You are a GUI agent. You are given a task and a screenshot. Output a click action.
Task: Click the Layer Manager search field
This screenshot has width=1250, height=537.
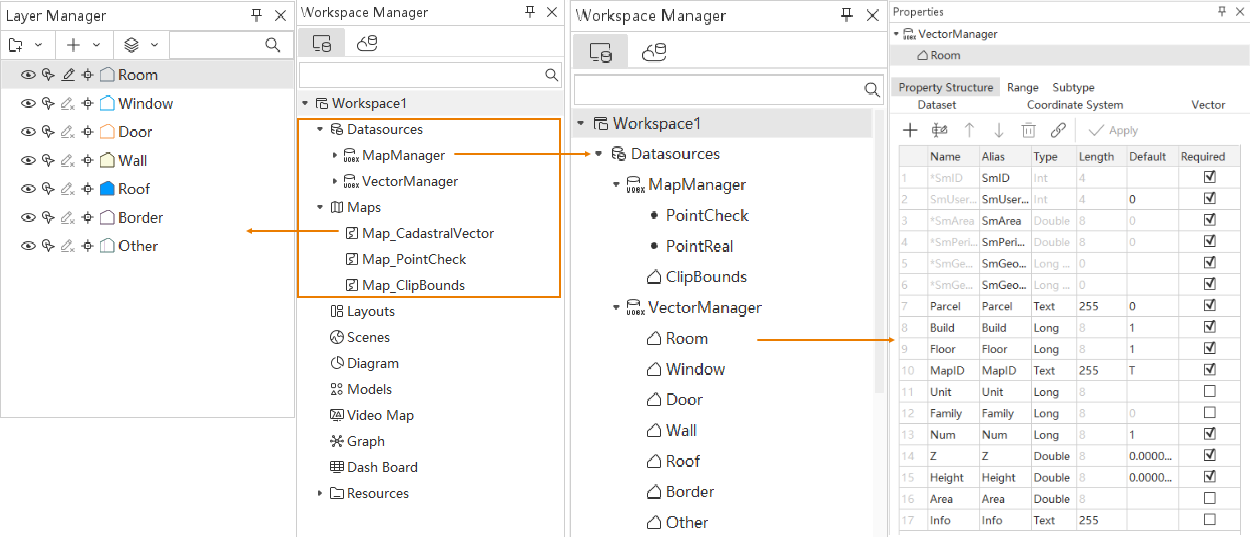(x=215, y=45)
